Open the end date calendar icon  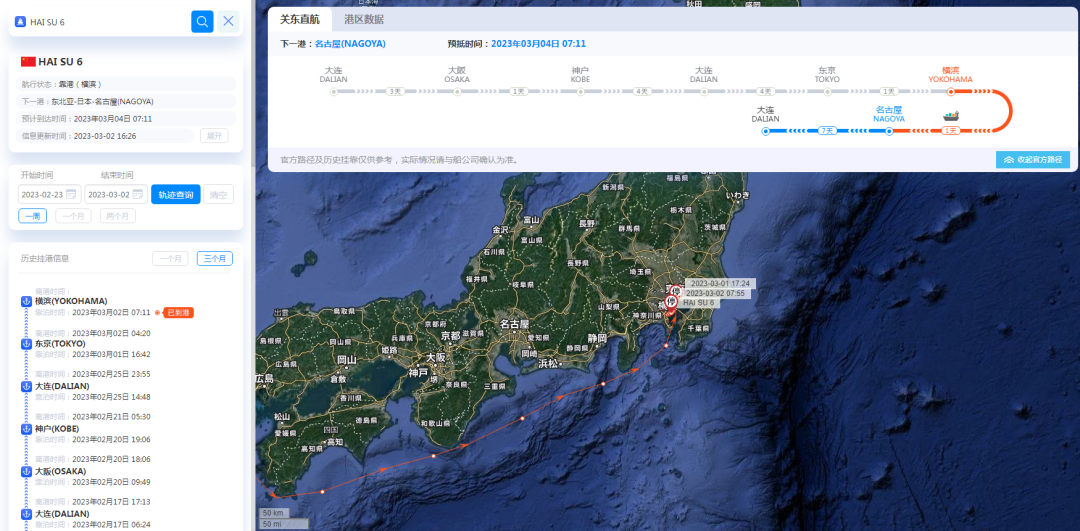coord(138,194)
